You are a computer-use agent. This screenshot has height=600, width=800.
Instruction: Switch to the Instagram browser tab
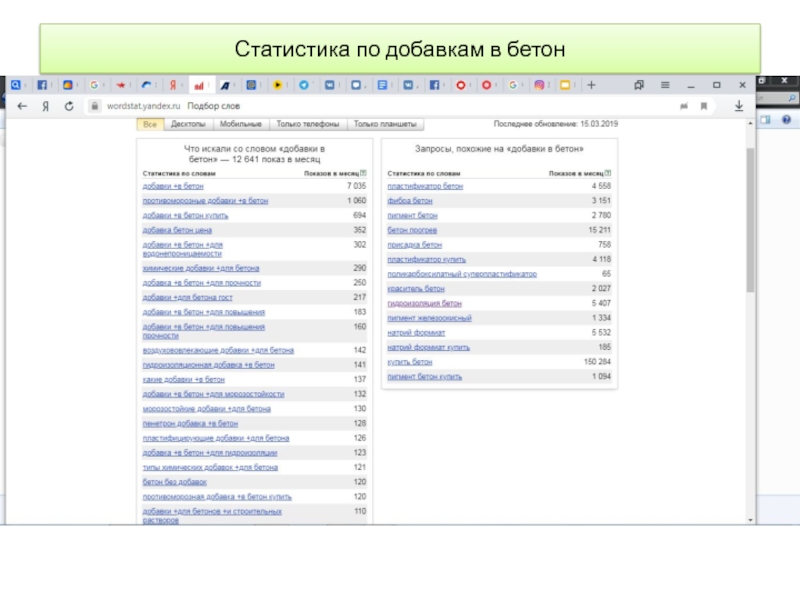point(539,85)
